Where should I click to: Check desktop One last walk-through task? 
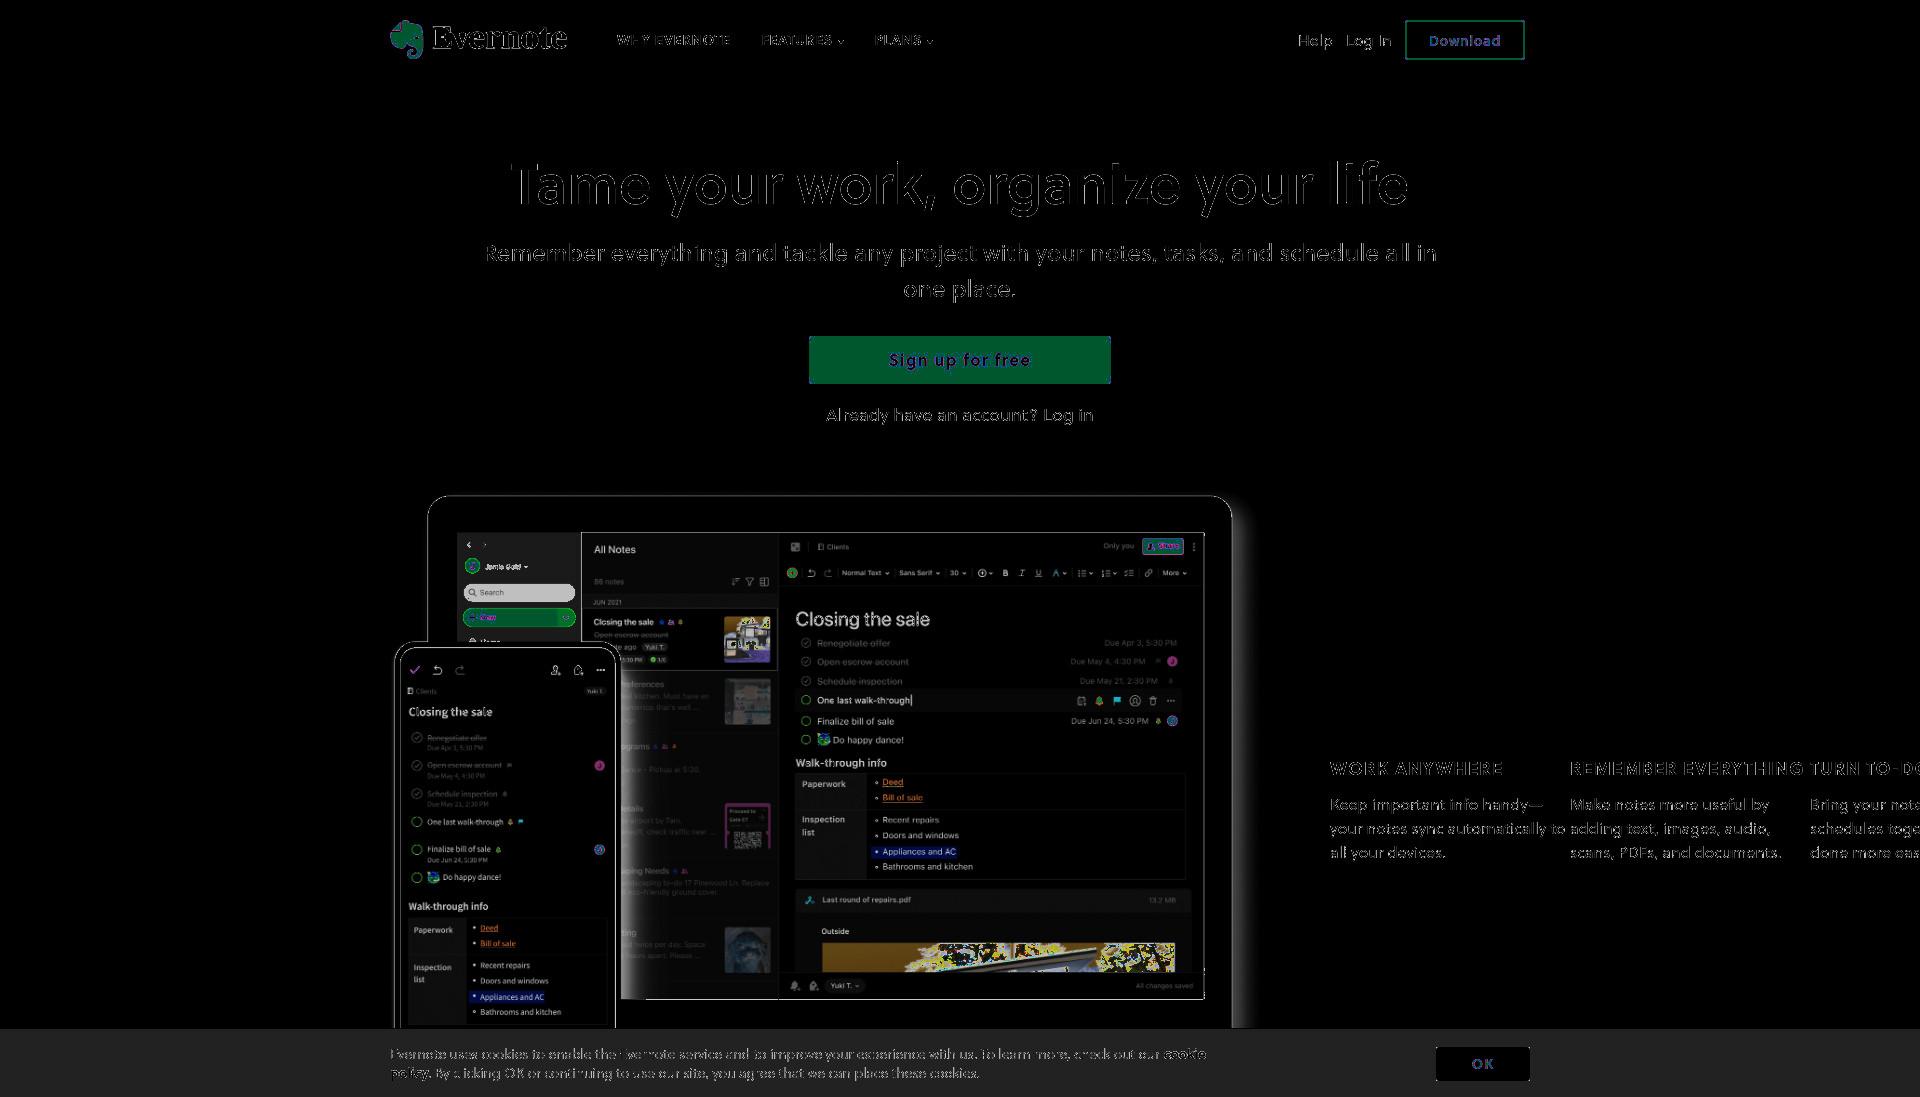[x=806, y=700]
